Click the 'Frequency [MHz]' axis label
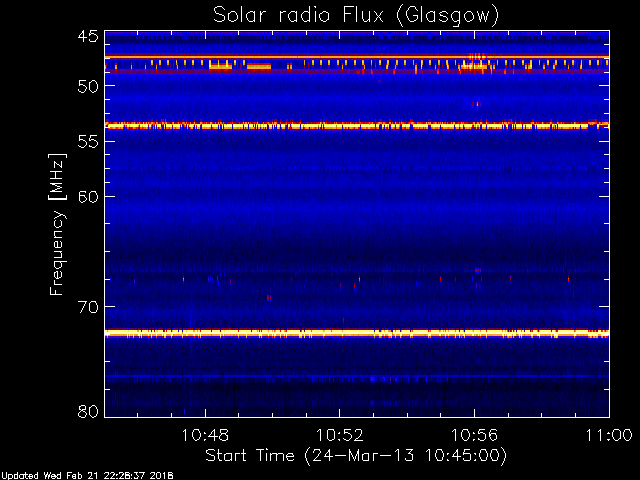 click(57, 224)
